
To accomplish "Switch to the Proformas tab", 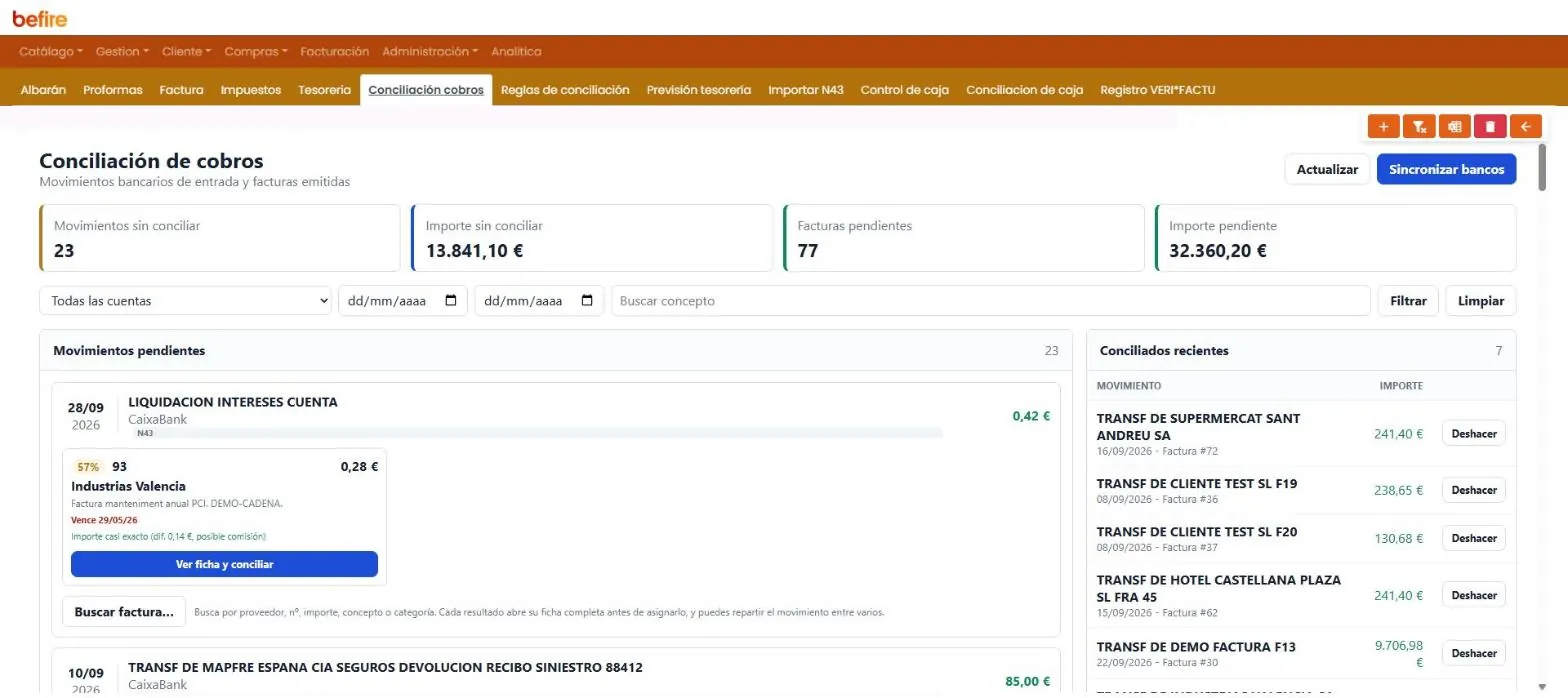I will [x=113, y=89].
